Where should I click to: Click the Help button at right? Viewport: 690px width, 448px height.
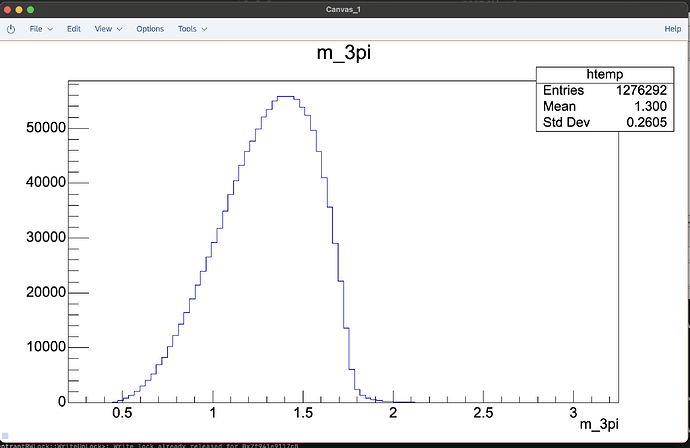pyautogui.click(x=673, y=29)
